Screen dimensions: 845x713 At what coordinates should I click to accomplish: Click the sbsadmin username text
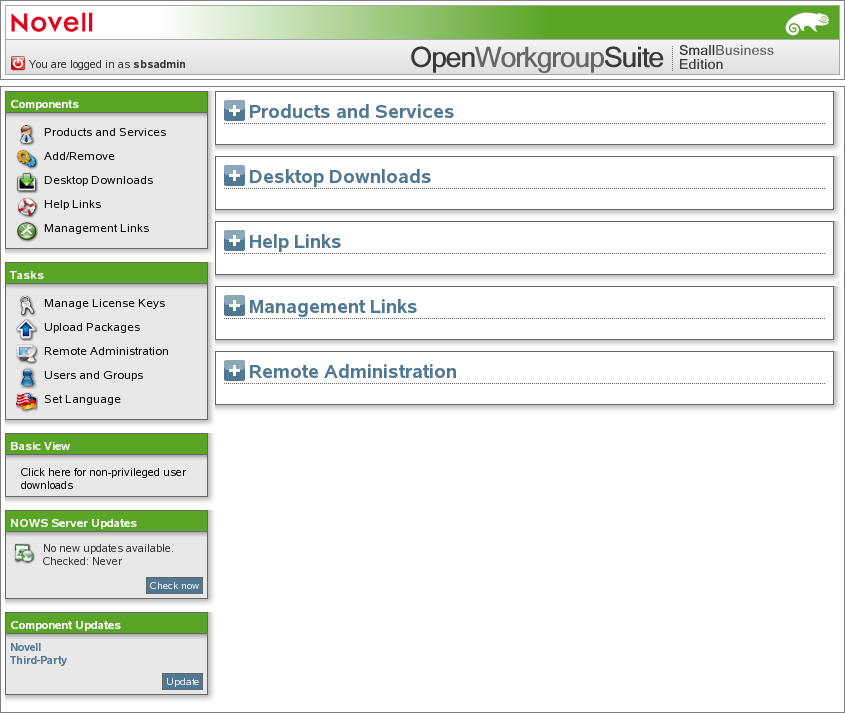point(160,64)
